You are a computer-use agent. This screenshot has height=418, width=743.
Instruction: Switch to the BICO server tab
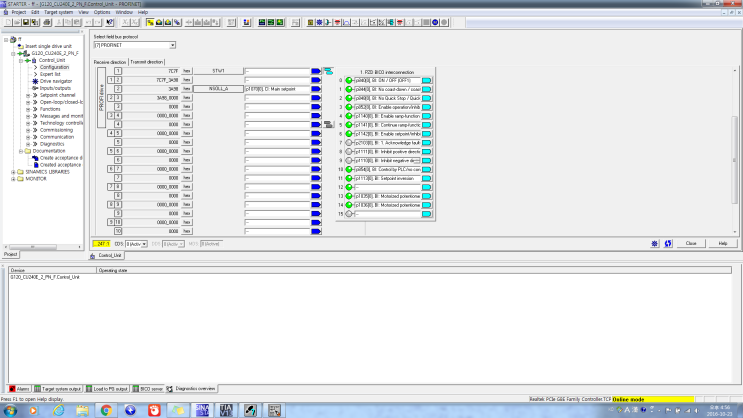pyautogui.click(x=148, y=389)
